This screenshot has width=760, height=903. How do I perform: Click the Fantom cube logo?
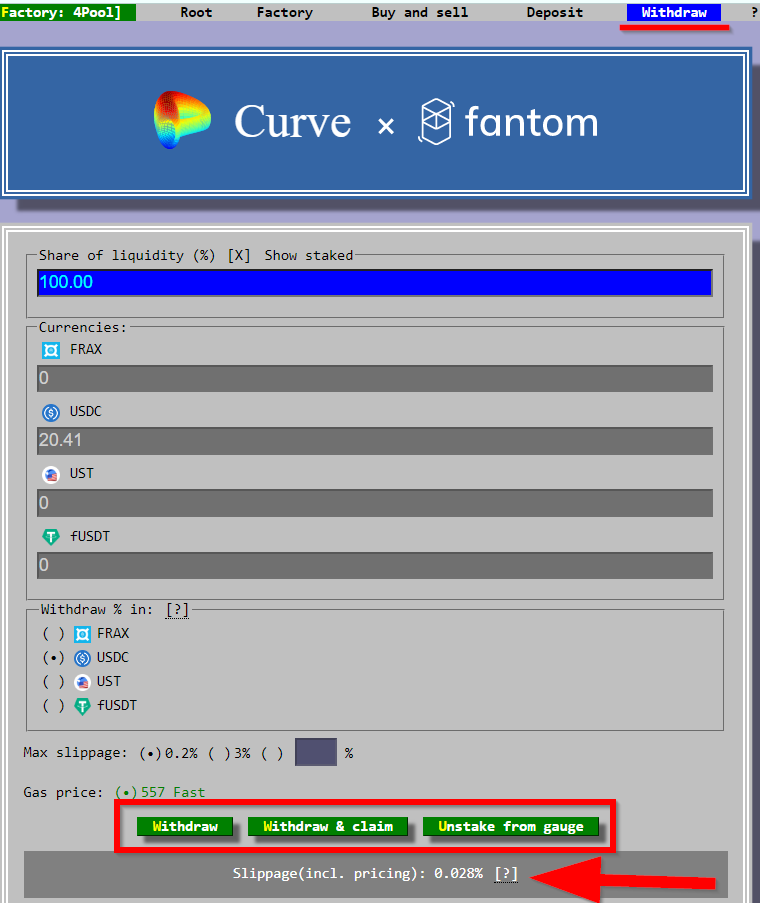click(x=436, y=122)
